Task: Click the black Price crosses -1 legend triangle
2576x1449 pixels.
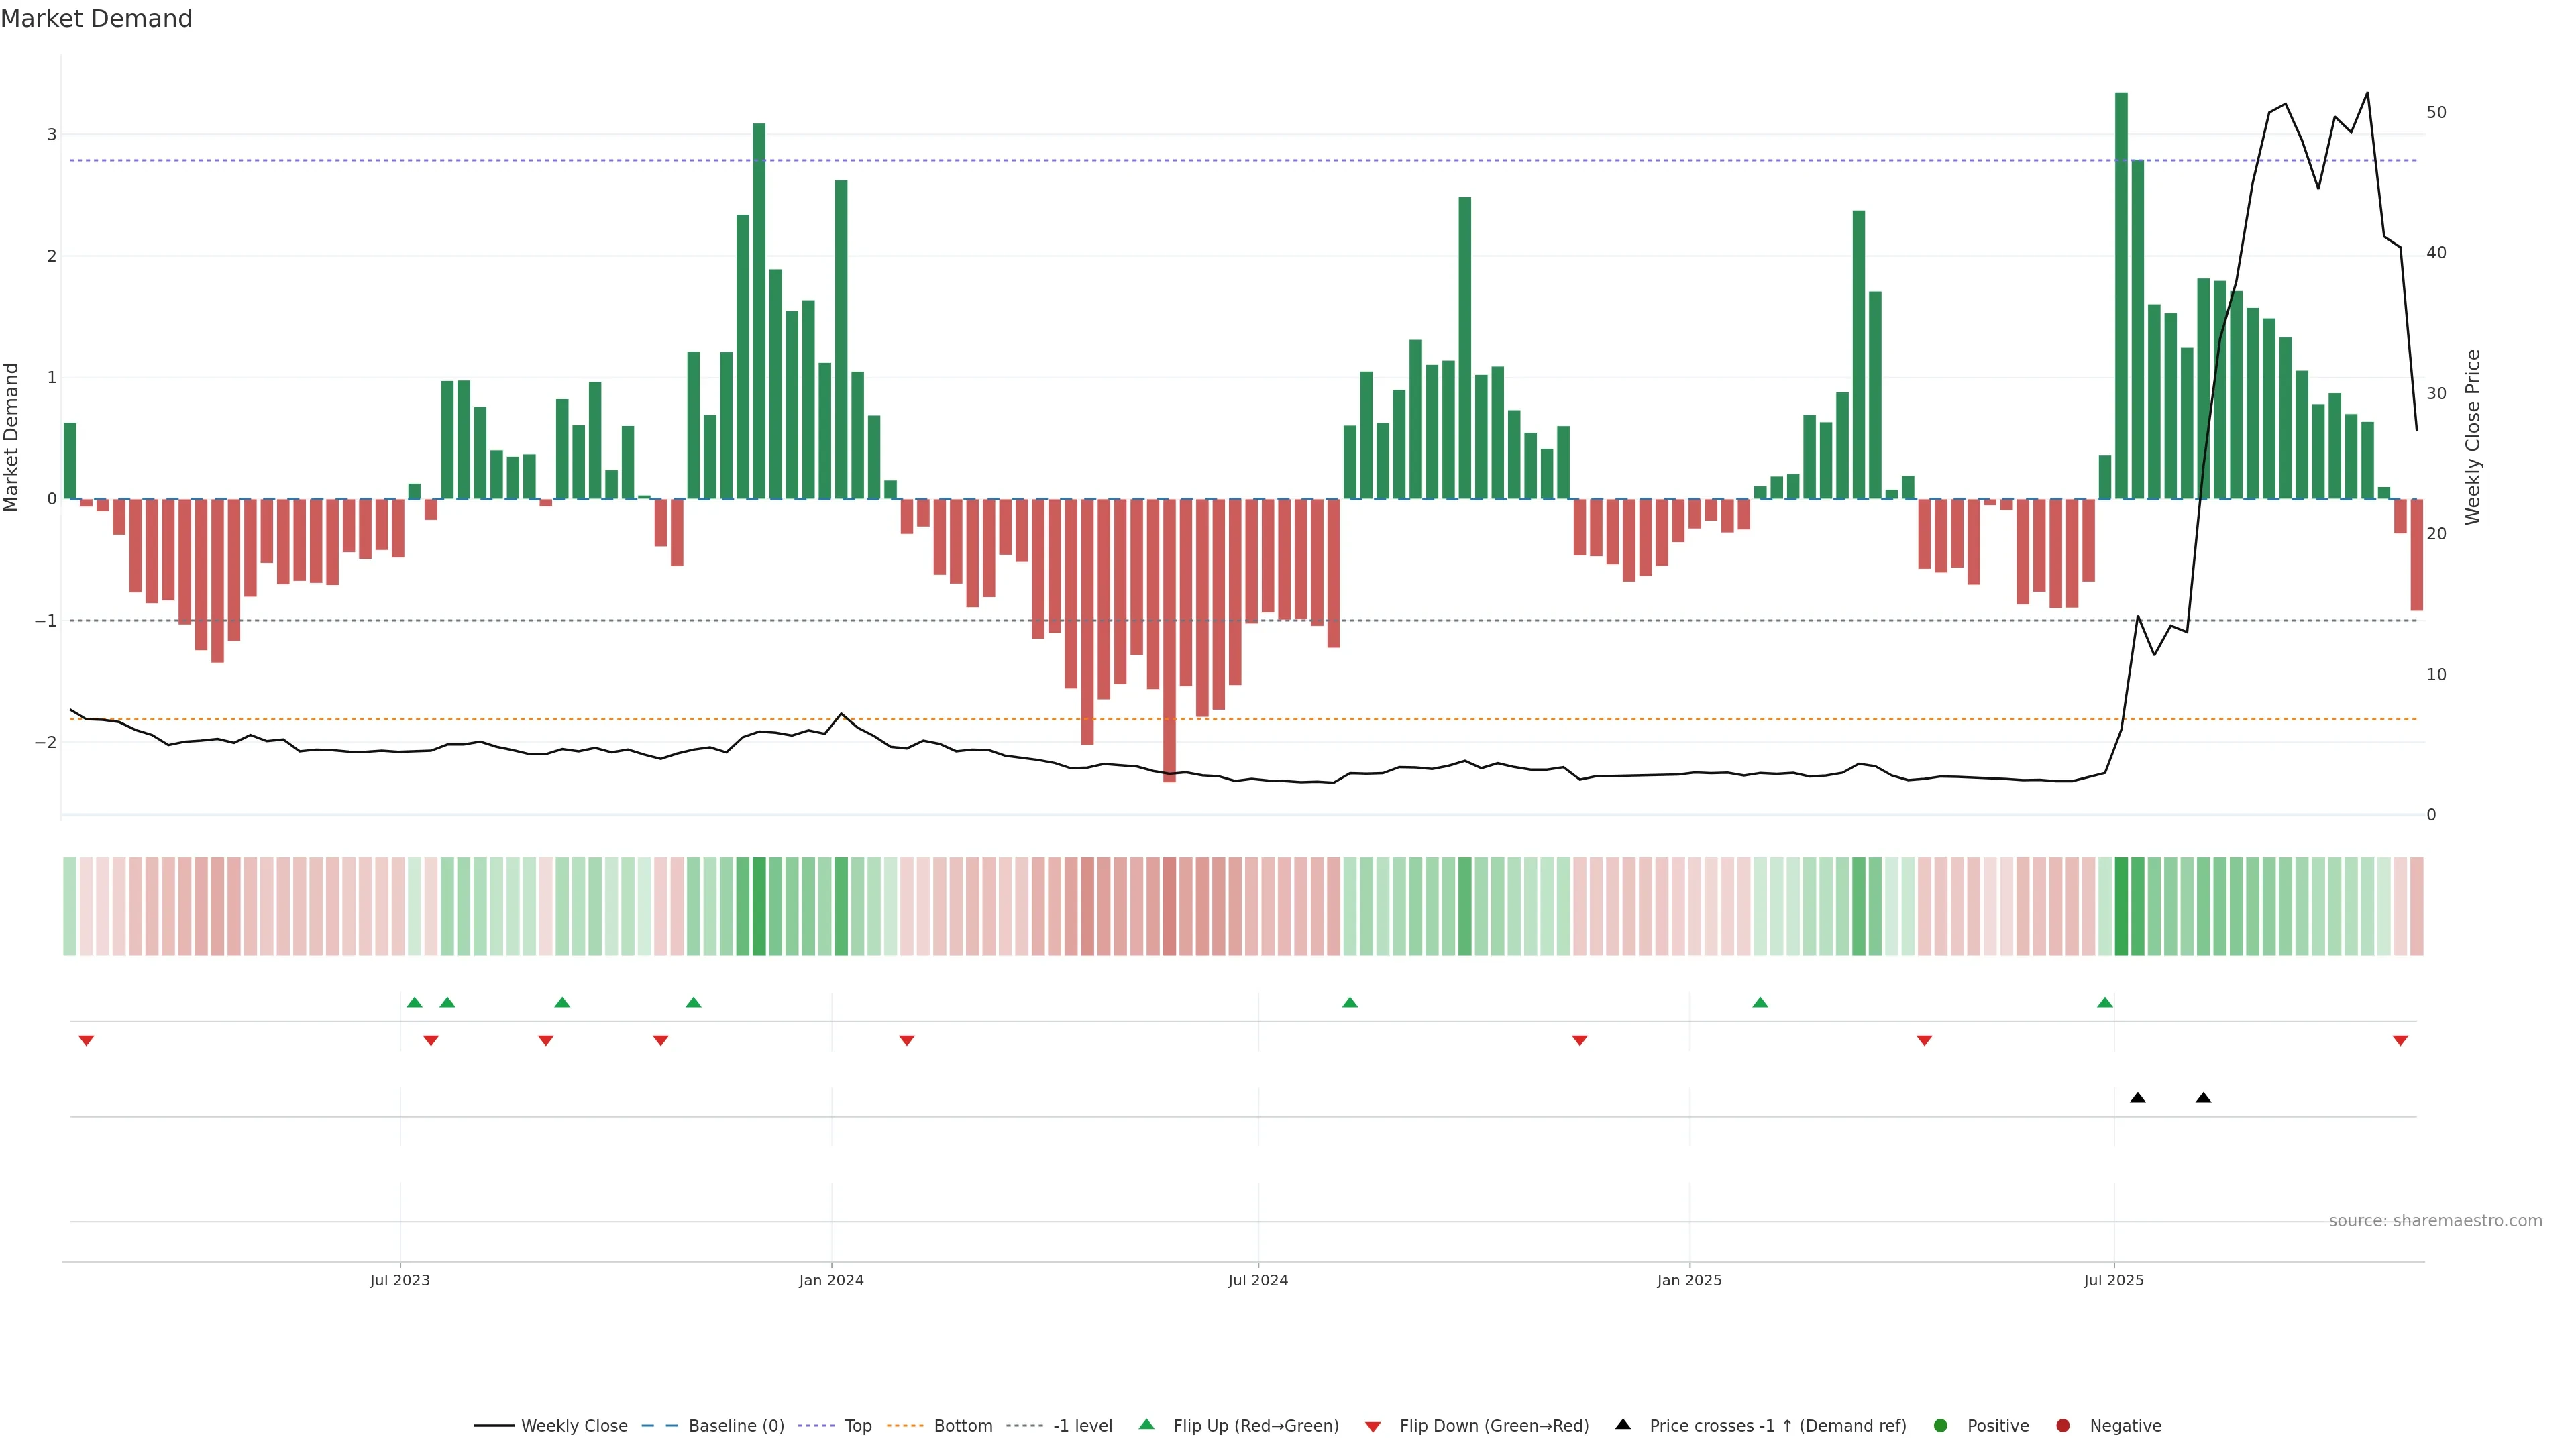Action: coord(1623,1424)
